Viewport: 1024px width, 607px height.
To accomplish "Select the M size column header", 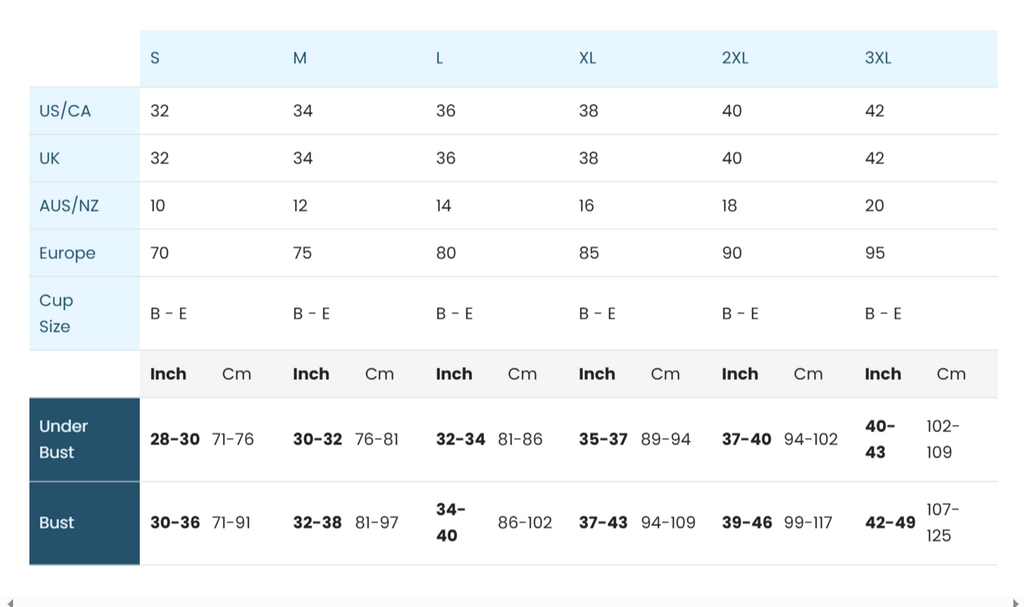I will 300,58.
